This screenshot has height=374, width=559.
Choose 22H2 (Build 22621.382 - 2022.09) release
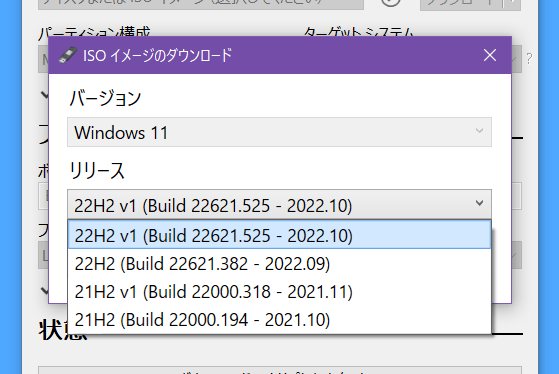pos(279,263)
